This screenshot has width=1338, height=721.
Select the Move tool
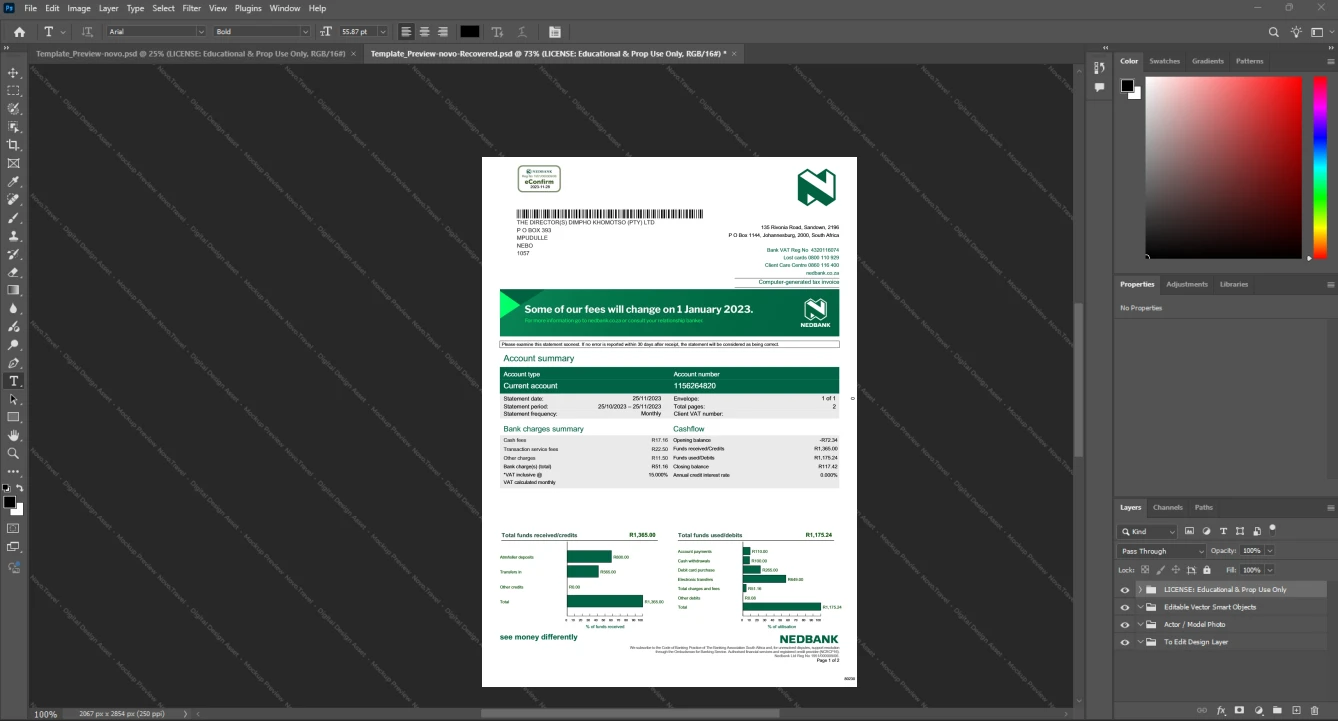(x=13, y=73)
